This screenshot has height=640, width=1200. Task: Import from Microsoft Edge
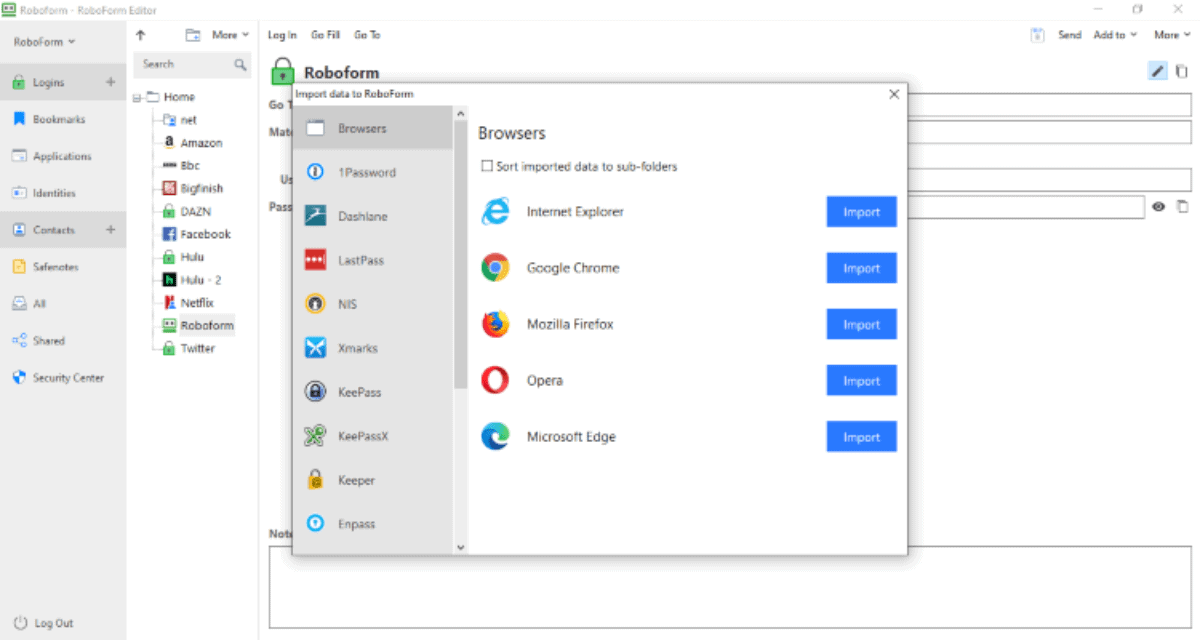861,437
